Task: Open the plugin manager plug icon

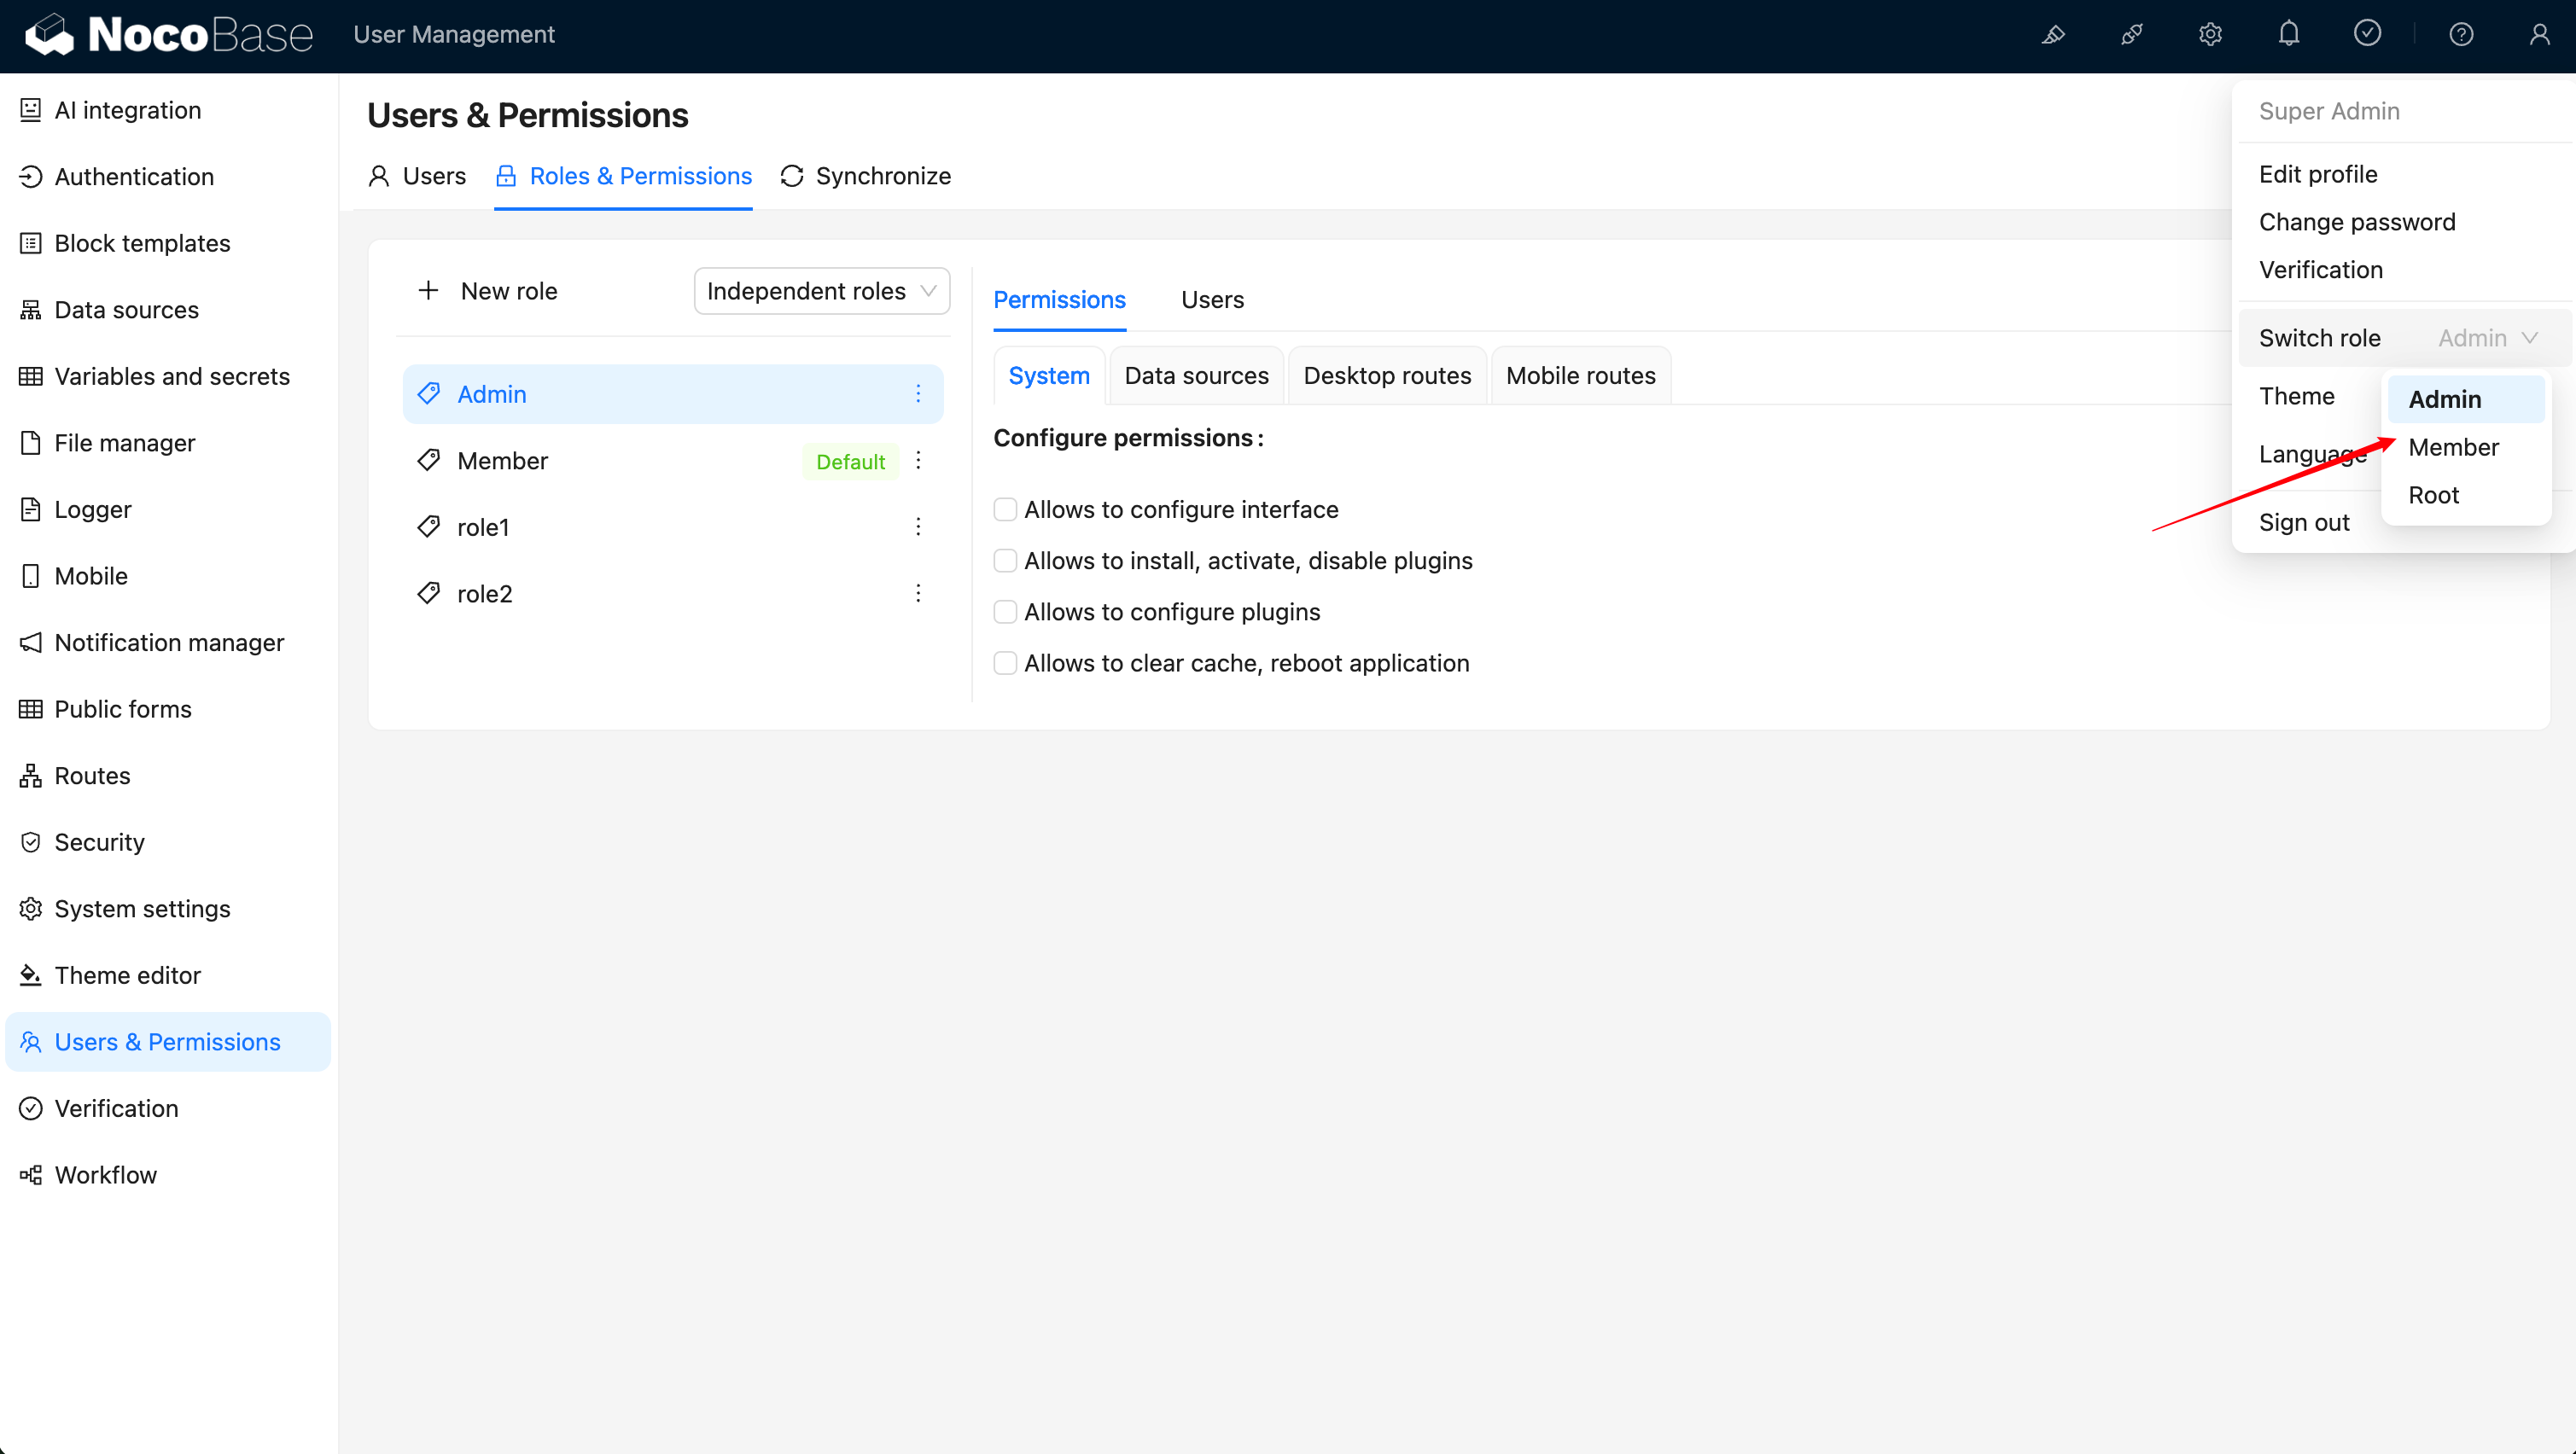Action: click(x=2131, y=35)
